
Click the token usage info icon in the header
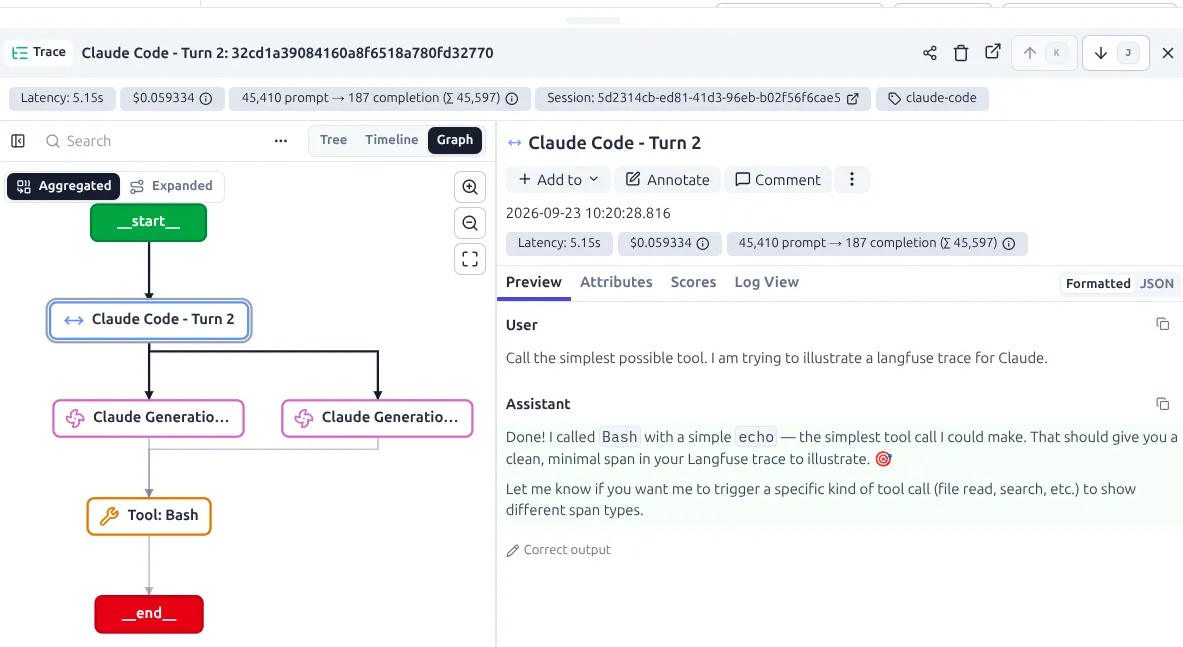click(x=512, y=99)
